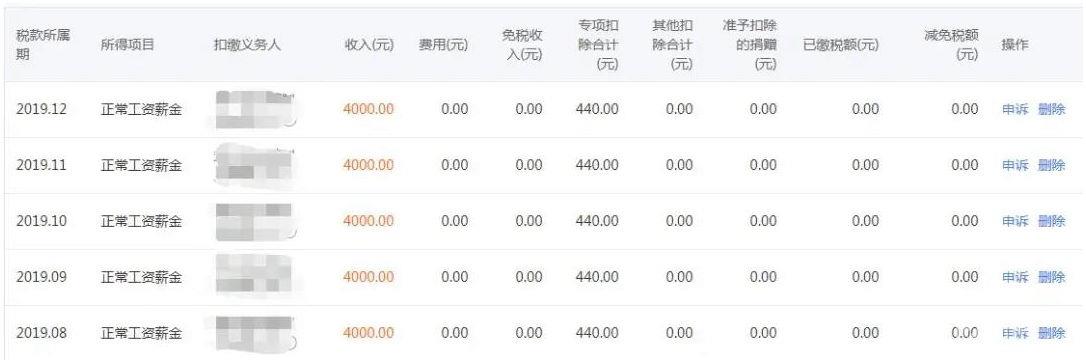Viewport: 1086px width, 363px height.
Task: Click 正常工资薪金 in the 2019.11 row
Action: pos(141,165)
